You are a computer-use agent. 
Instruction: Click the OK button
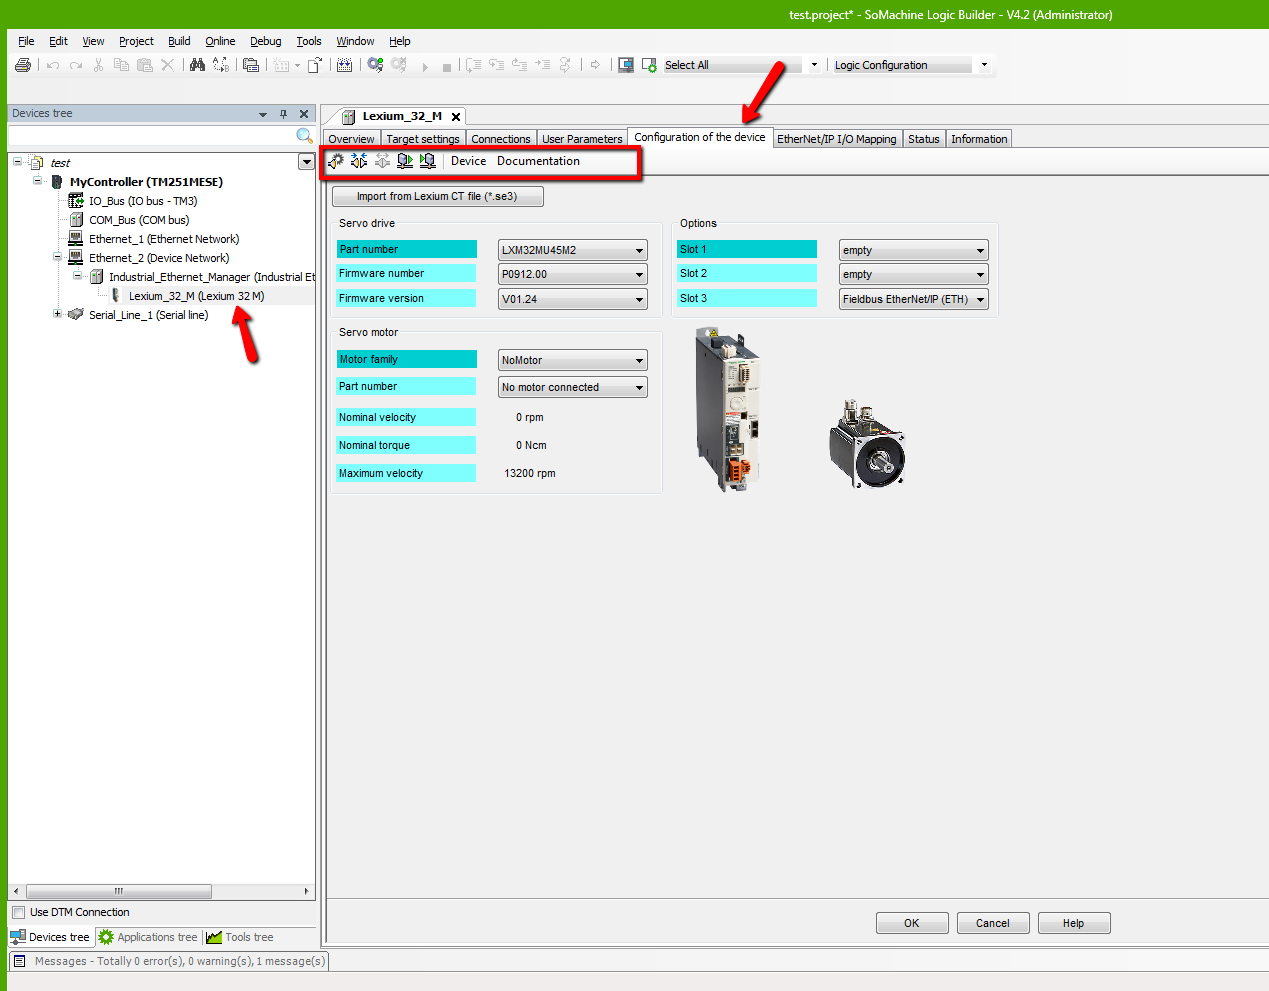[x=912, y=923]
